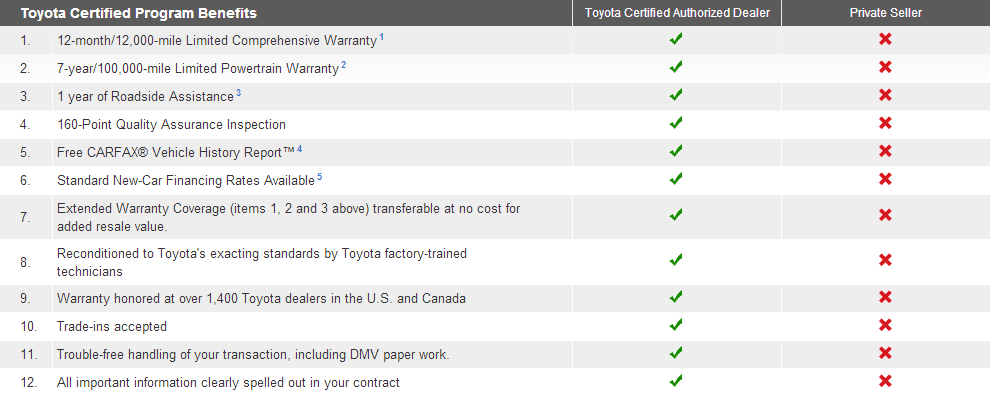The height and width of the screenshot is (409, 990).
Task: Open footnote 5 after Financing Rates Available
Action: tap(319, 177)
